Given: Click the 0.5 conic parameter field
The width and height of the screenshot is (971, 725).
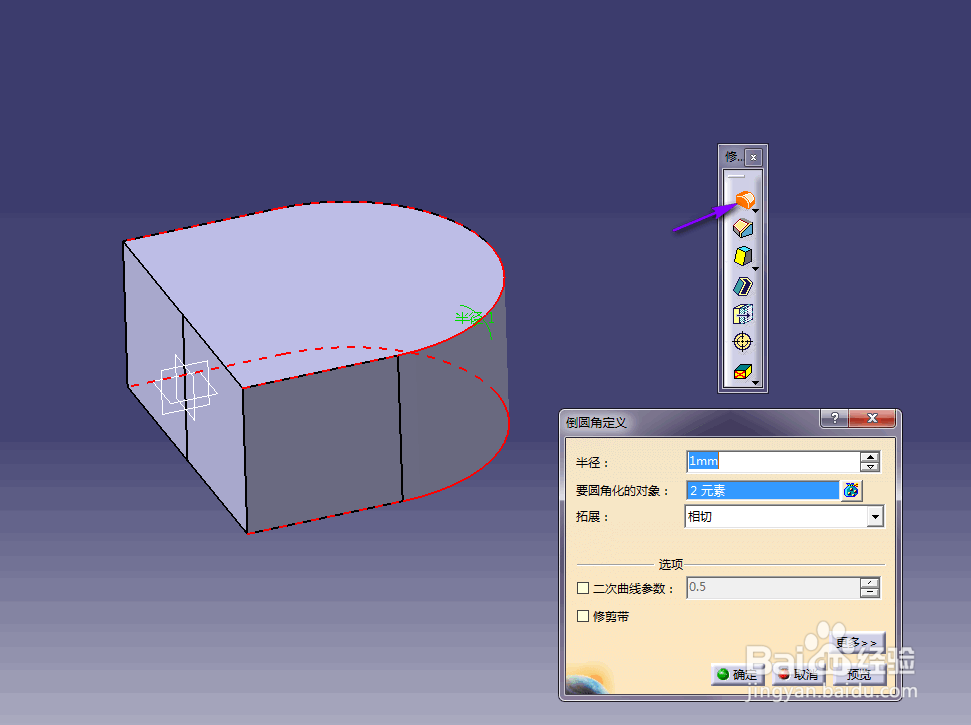Looking at the screenshot, I should pos(773,588).
